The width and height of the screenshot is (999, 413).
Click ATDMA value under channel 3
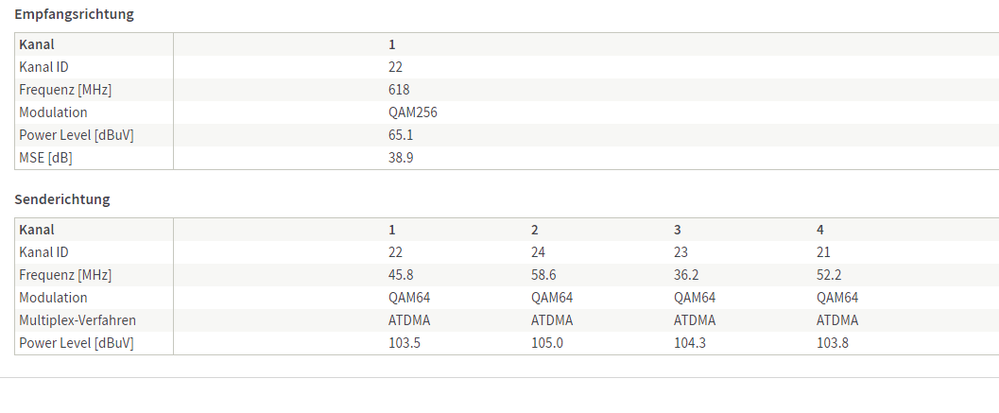point(694,320)
